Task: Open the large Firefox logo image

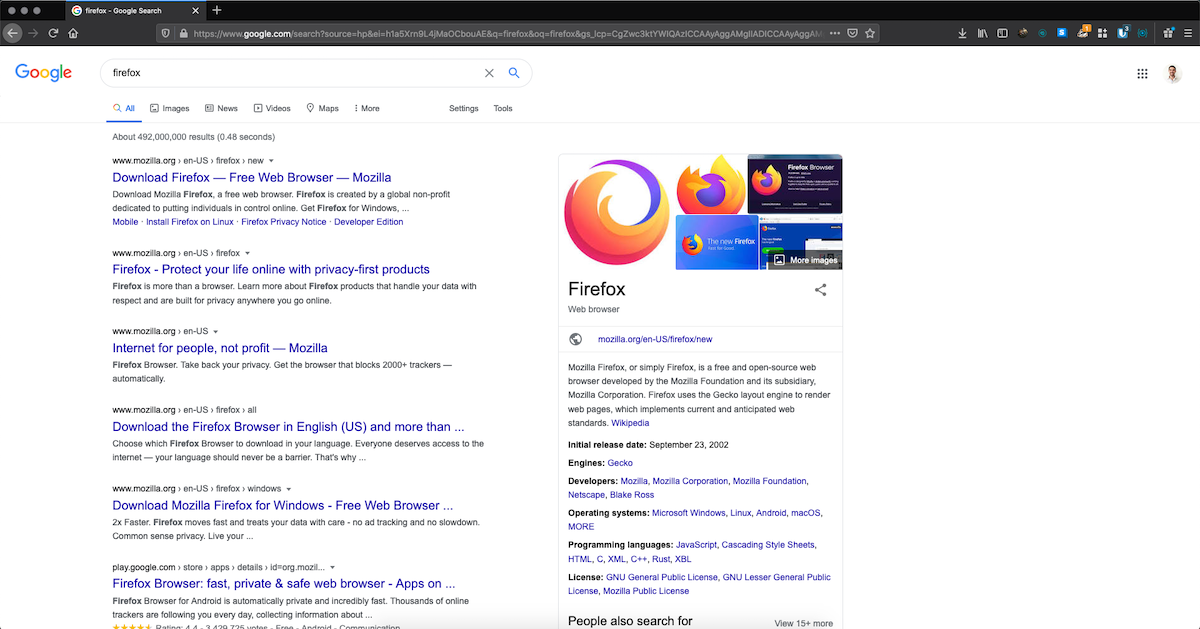Action: pos(619,213)
